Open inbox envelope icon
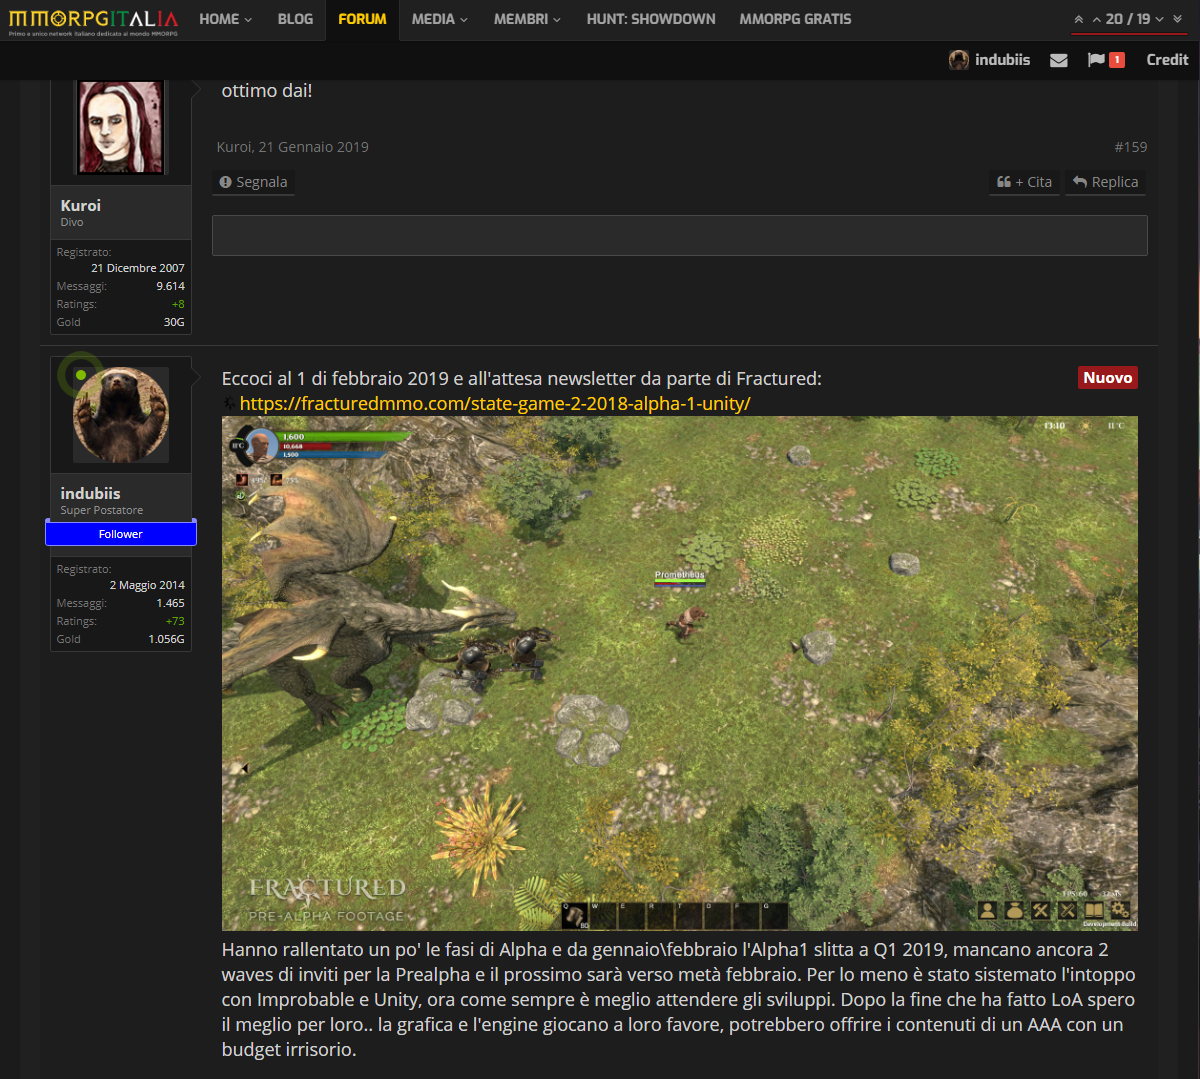 (x=1059, y=60)
